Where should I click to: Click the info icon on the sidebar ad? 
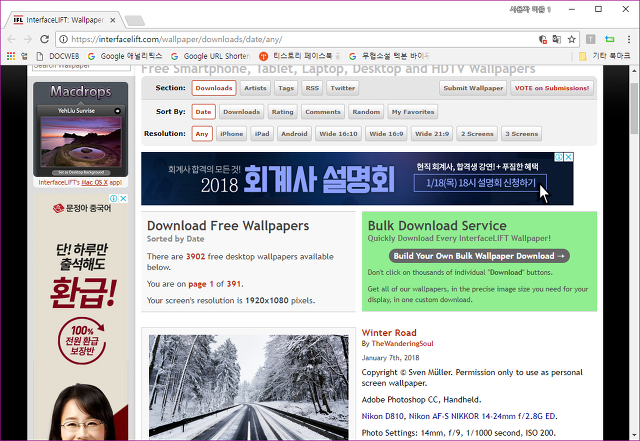pyautogui.click(x=114, y=198)
